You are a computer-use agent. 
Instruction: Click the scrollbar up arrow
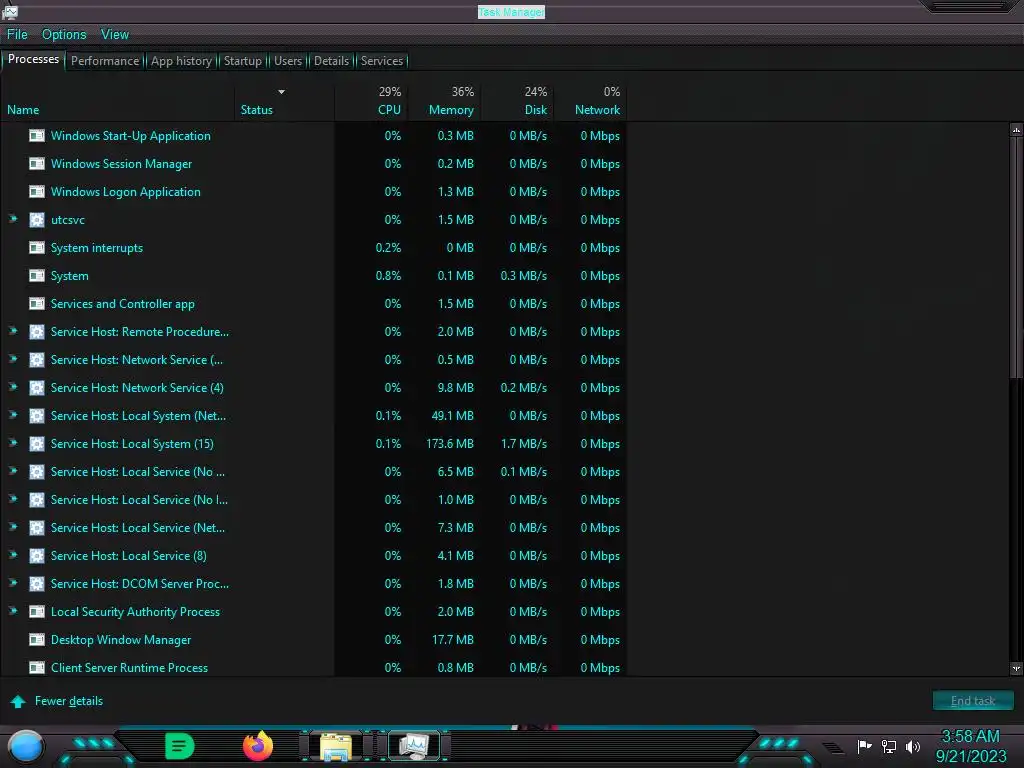1016,130
